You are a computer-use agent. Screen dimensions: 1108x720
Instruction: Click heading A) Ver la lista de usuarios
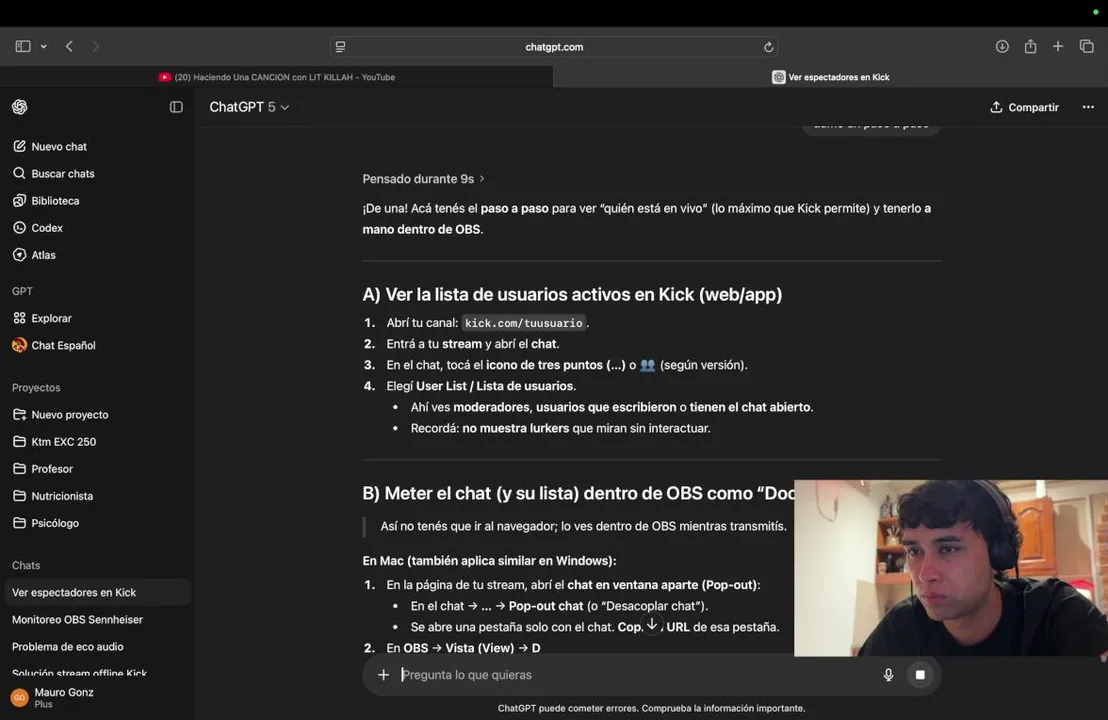coord(572,295)
